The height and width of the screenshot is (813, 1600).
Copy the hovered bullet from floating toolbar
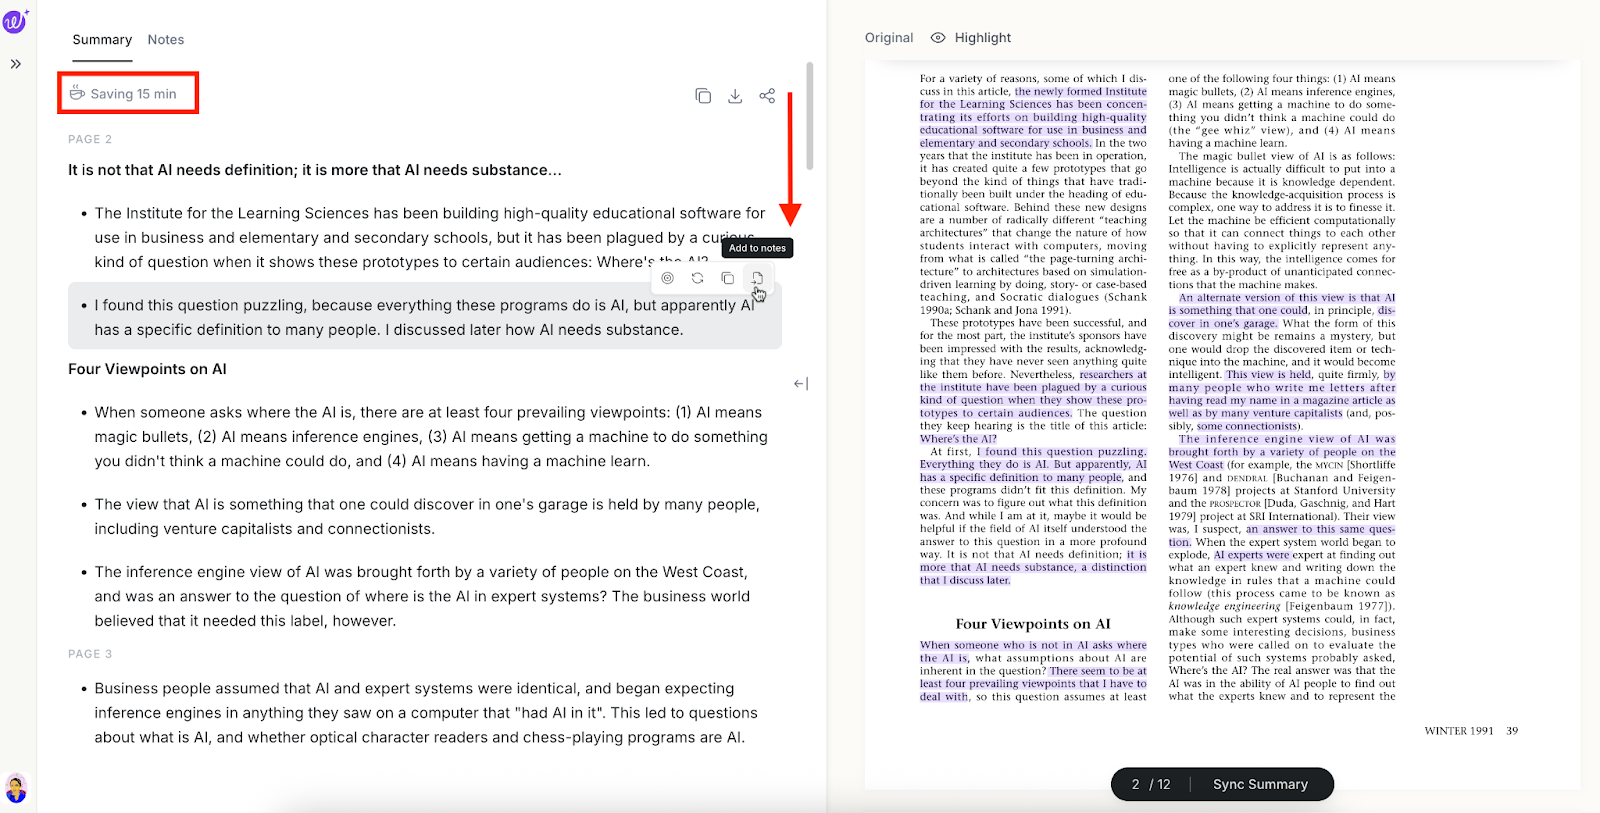click(727, 278)
